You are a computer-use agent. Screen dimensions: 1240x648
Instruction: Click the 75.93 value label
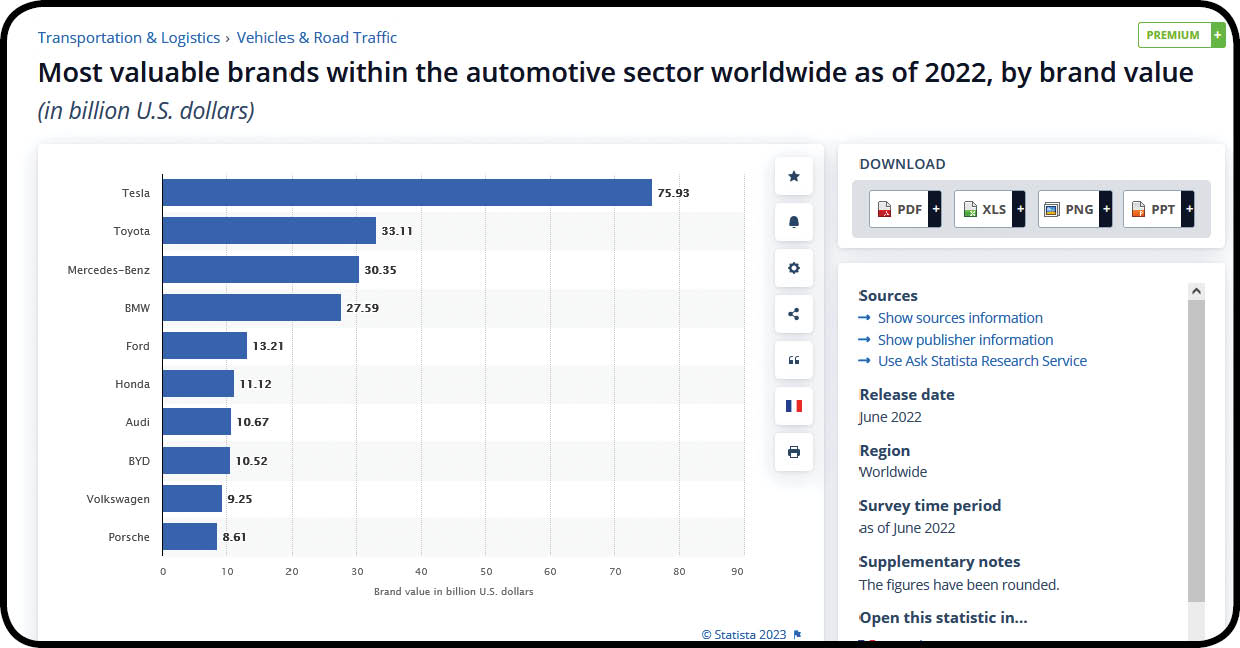(x=673, y=193)
